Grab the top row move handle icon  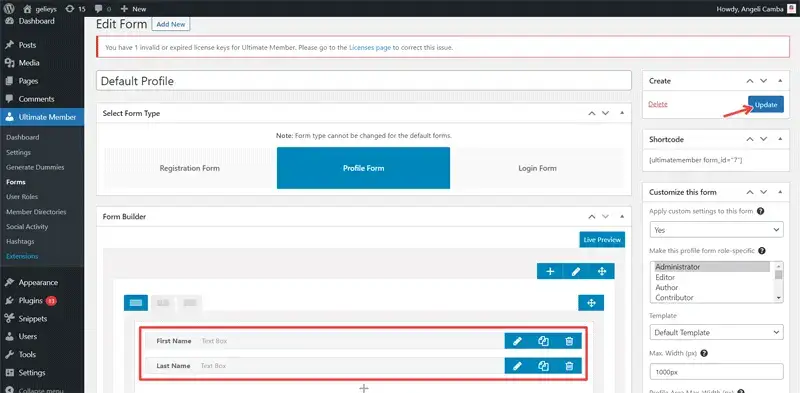[x=602, y=272]
